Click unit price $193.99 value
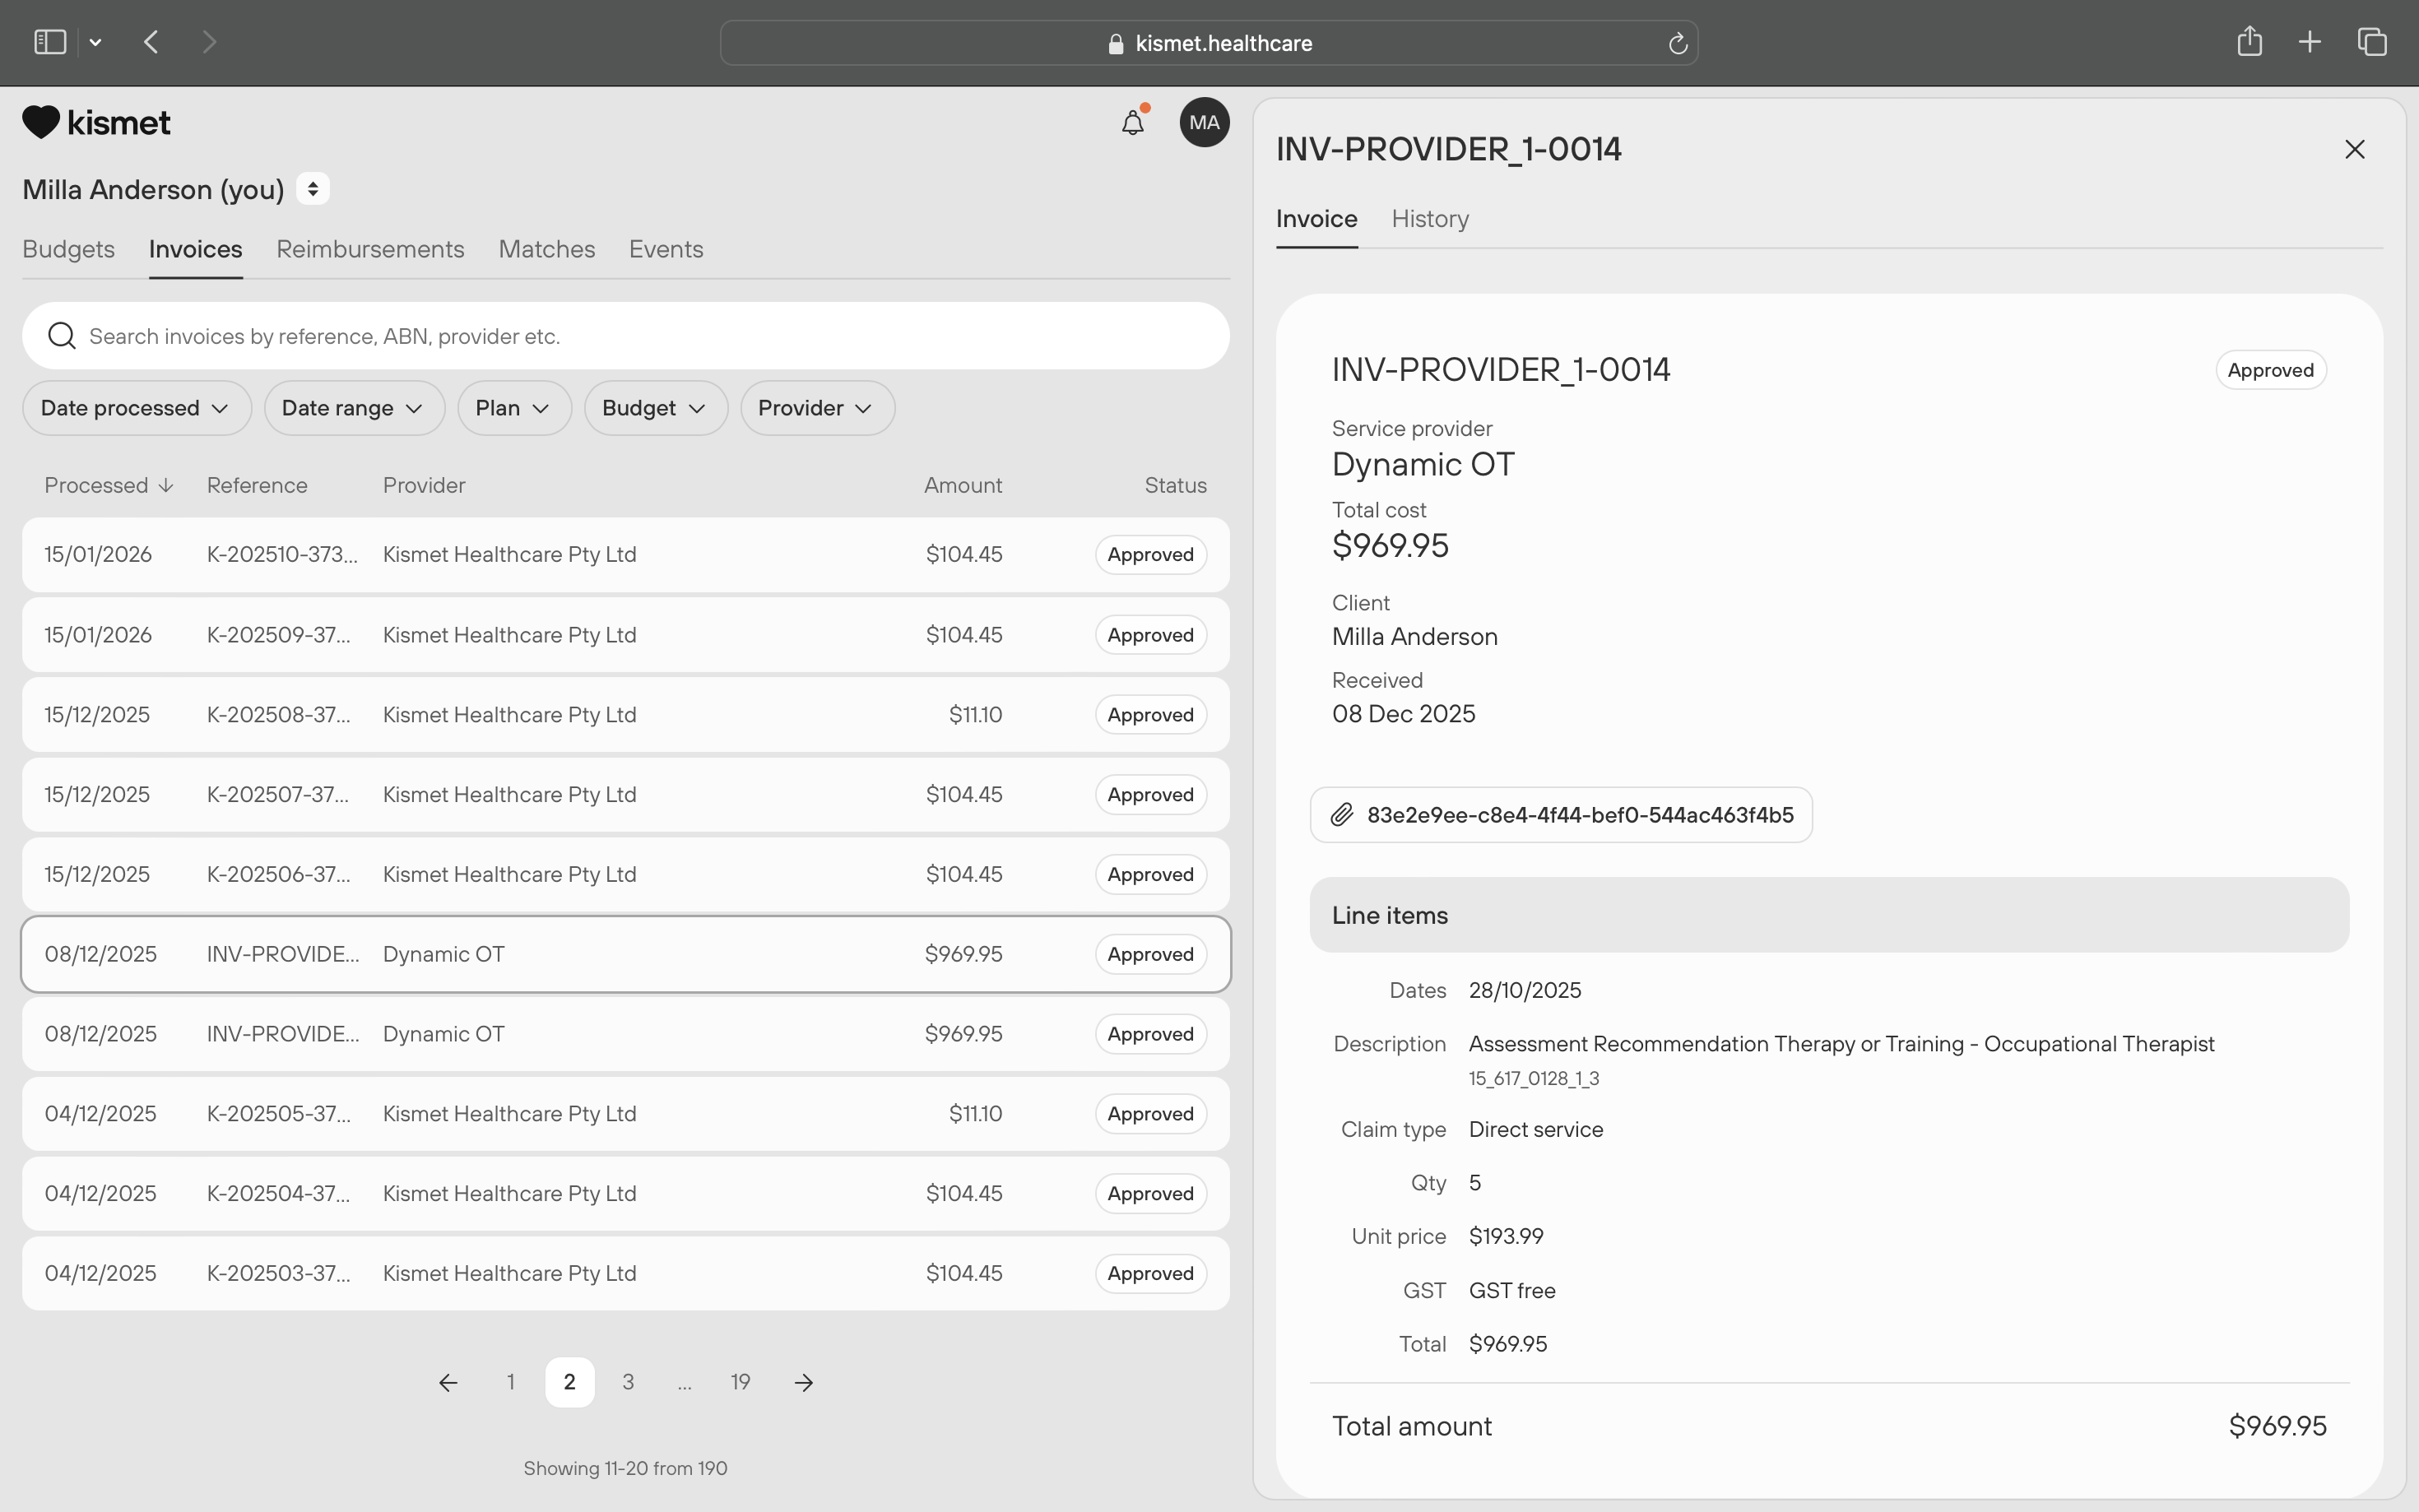Viewport: 2419px width, 1512px height. pos(1505,1237)
